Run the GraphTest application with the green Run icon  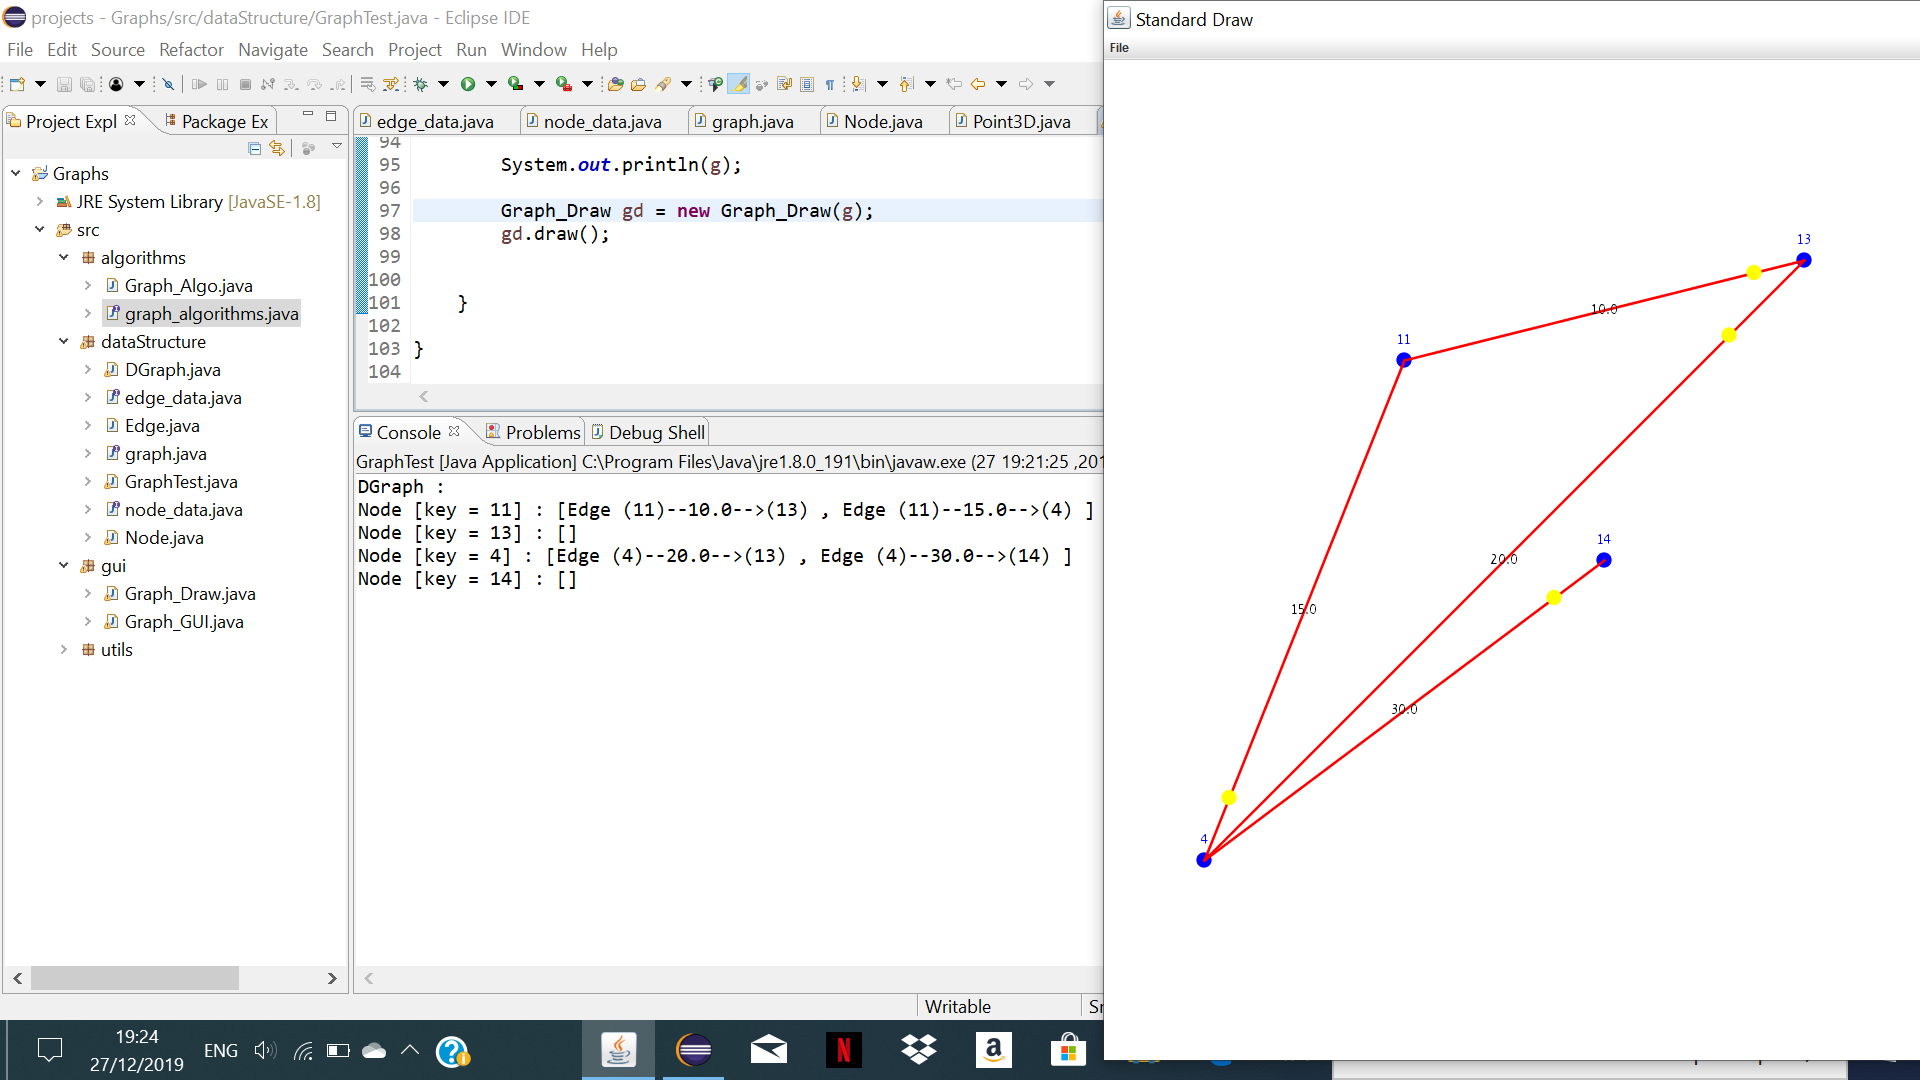click(x=468, y=85)
